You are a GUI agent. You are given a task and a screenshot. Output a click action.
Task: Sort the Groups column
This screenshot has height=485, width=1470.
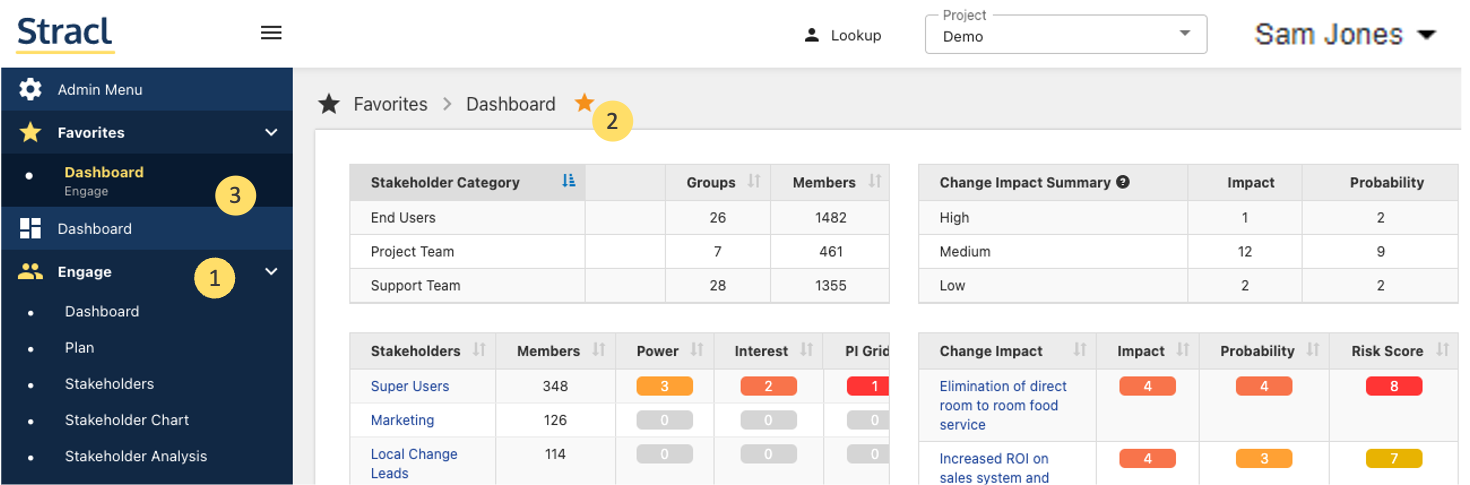click(x=754, y=182)
